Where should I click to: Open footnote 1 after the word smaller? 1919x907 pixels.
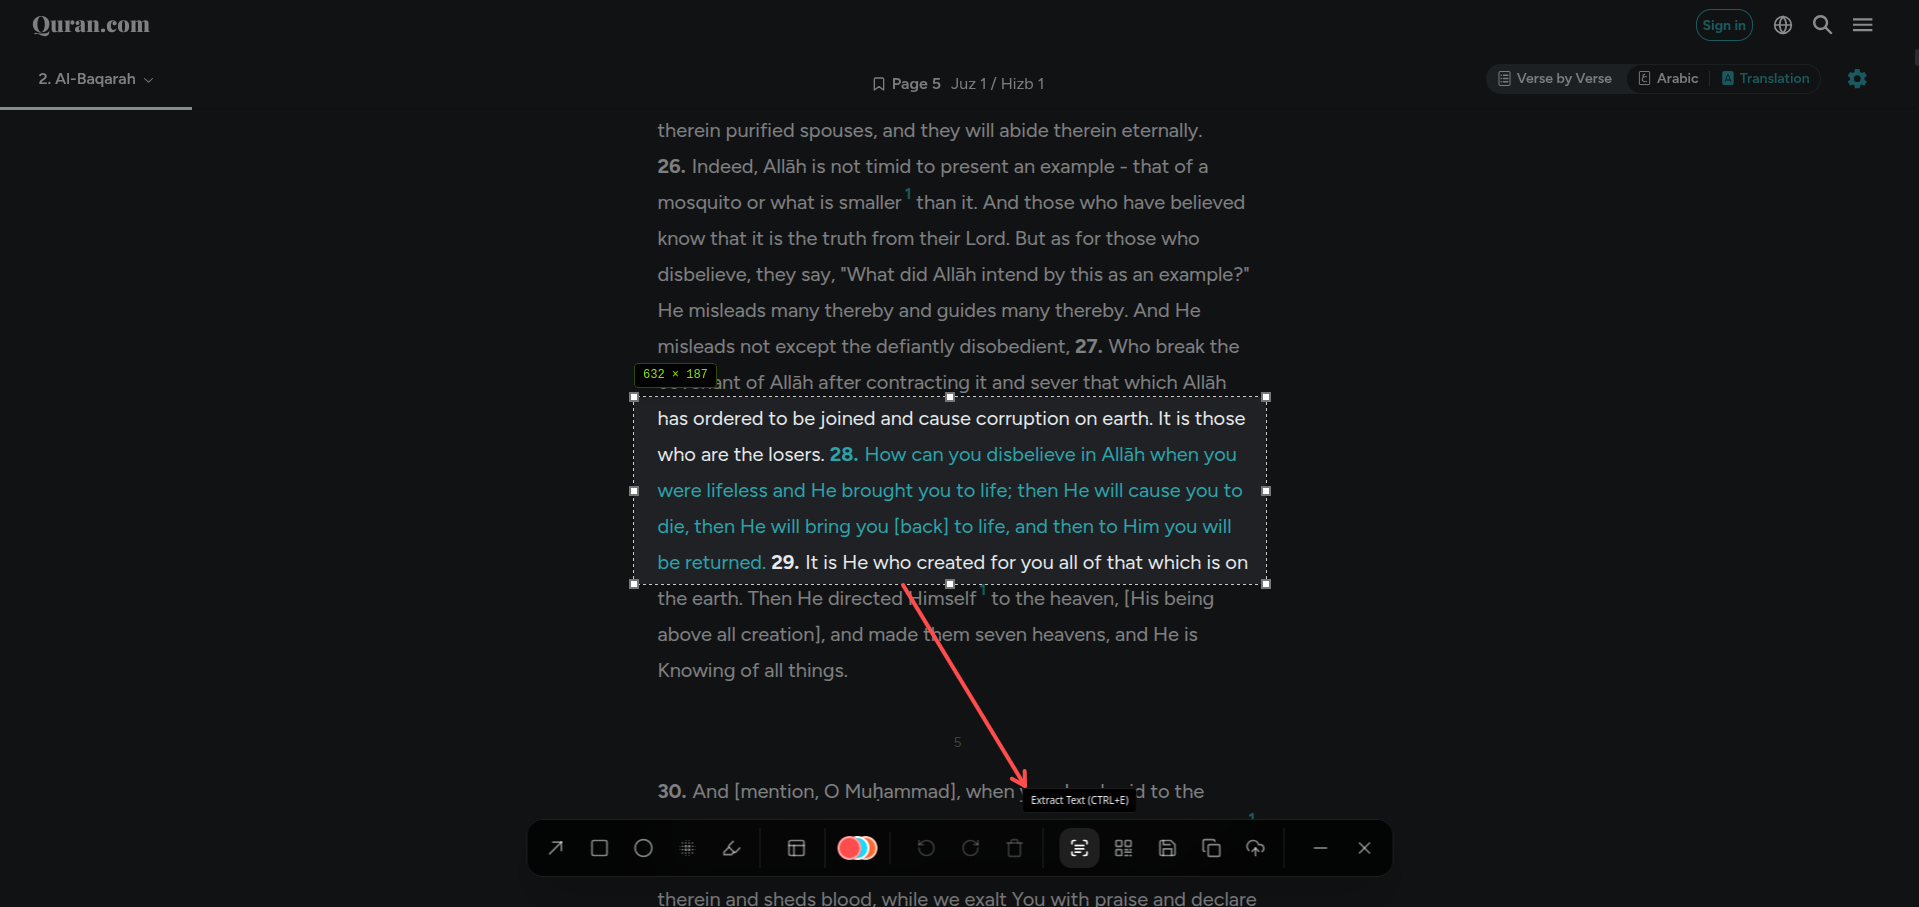pos(908,192)
